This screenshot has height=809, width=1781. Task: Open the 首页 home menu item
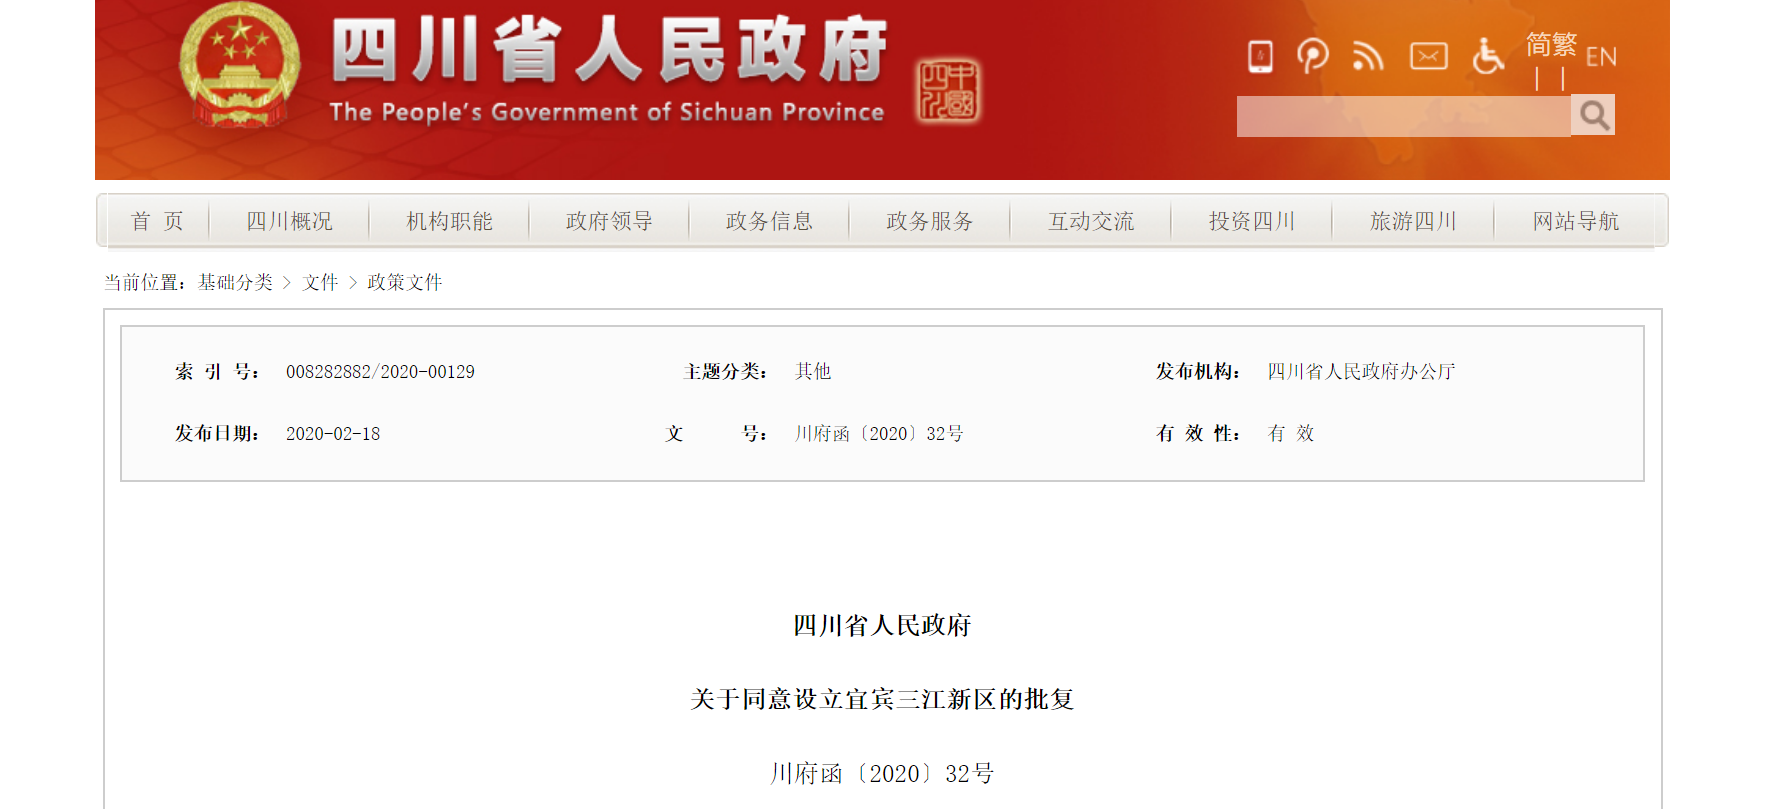(x=157, y=221)
